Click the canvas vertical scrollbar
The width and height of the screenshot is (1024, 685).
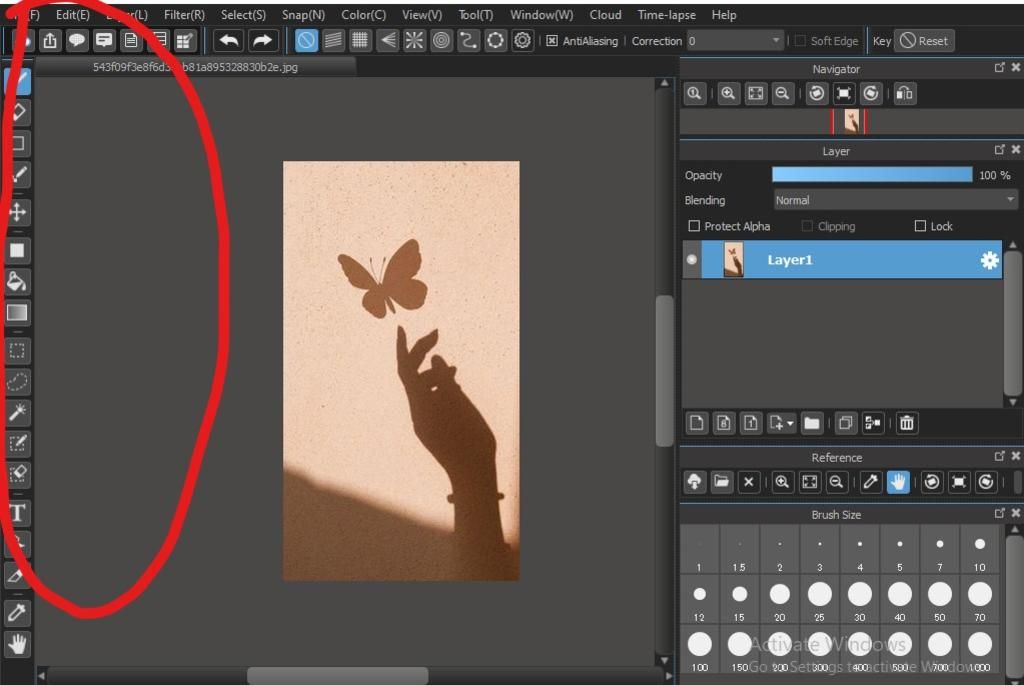(x=664, y=371)
